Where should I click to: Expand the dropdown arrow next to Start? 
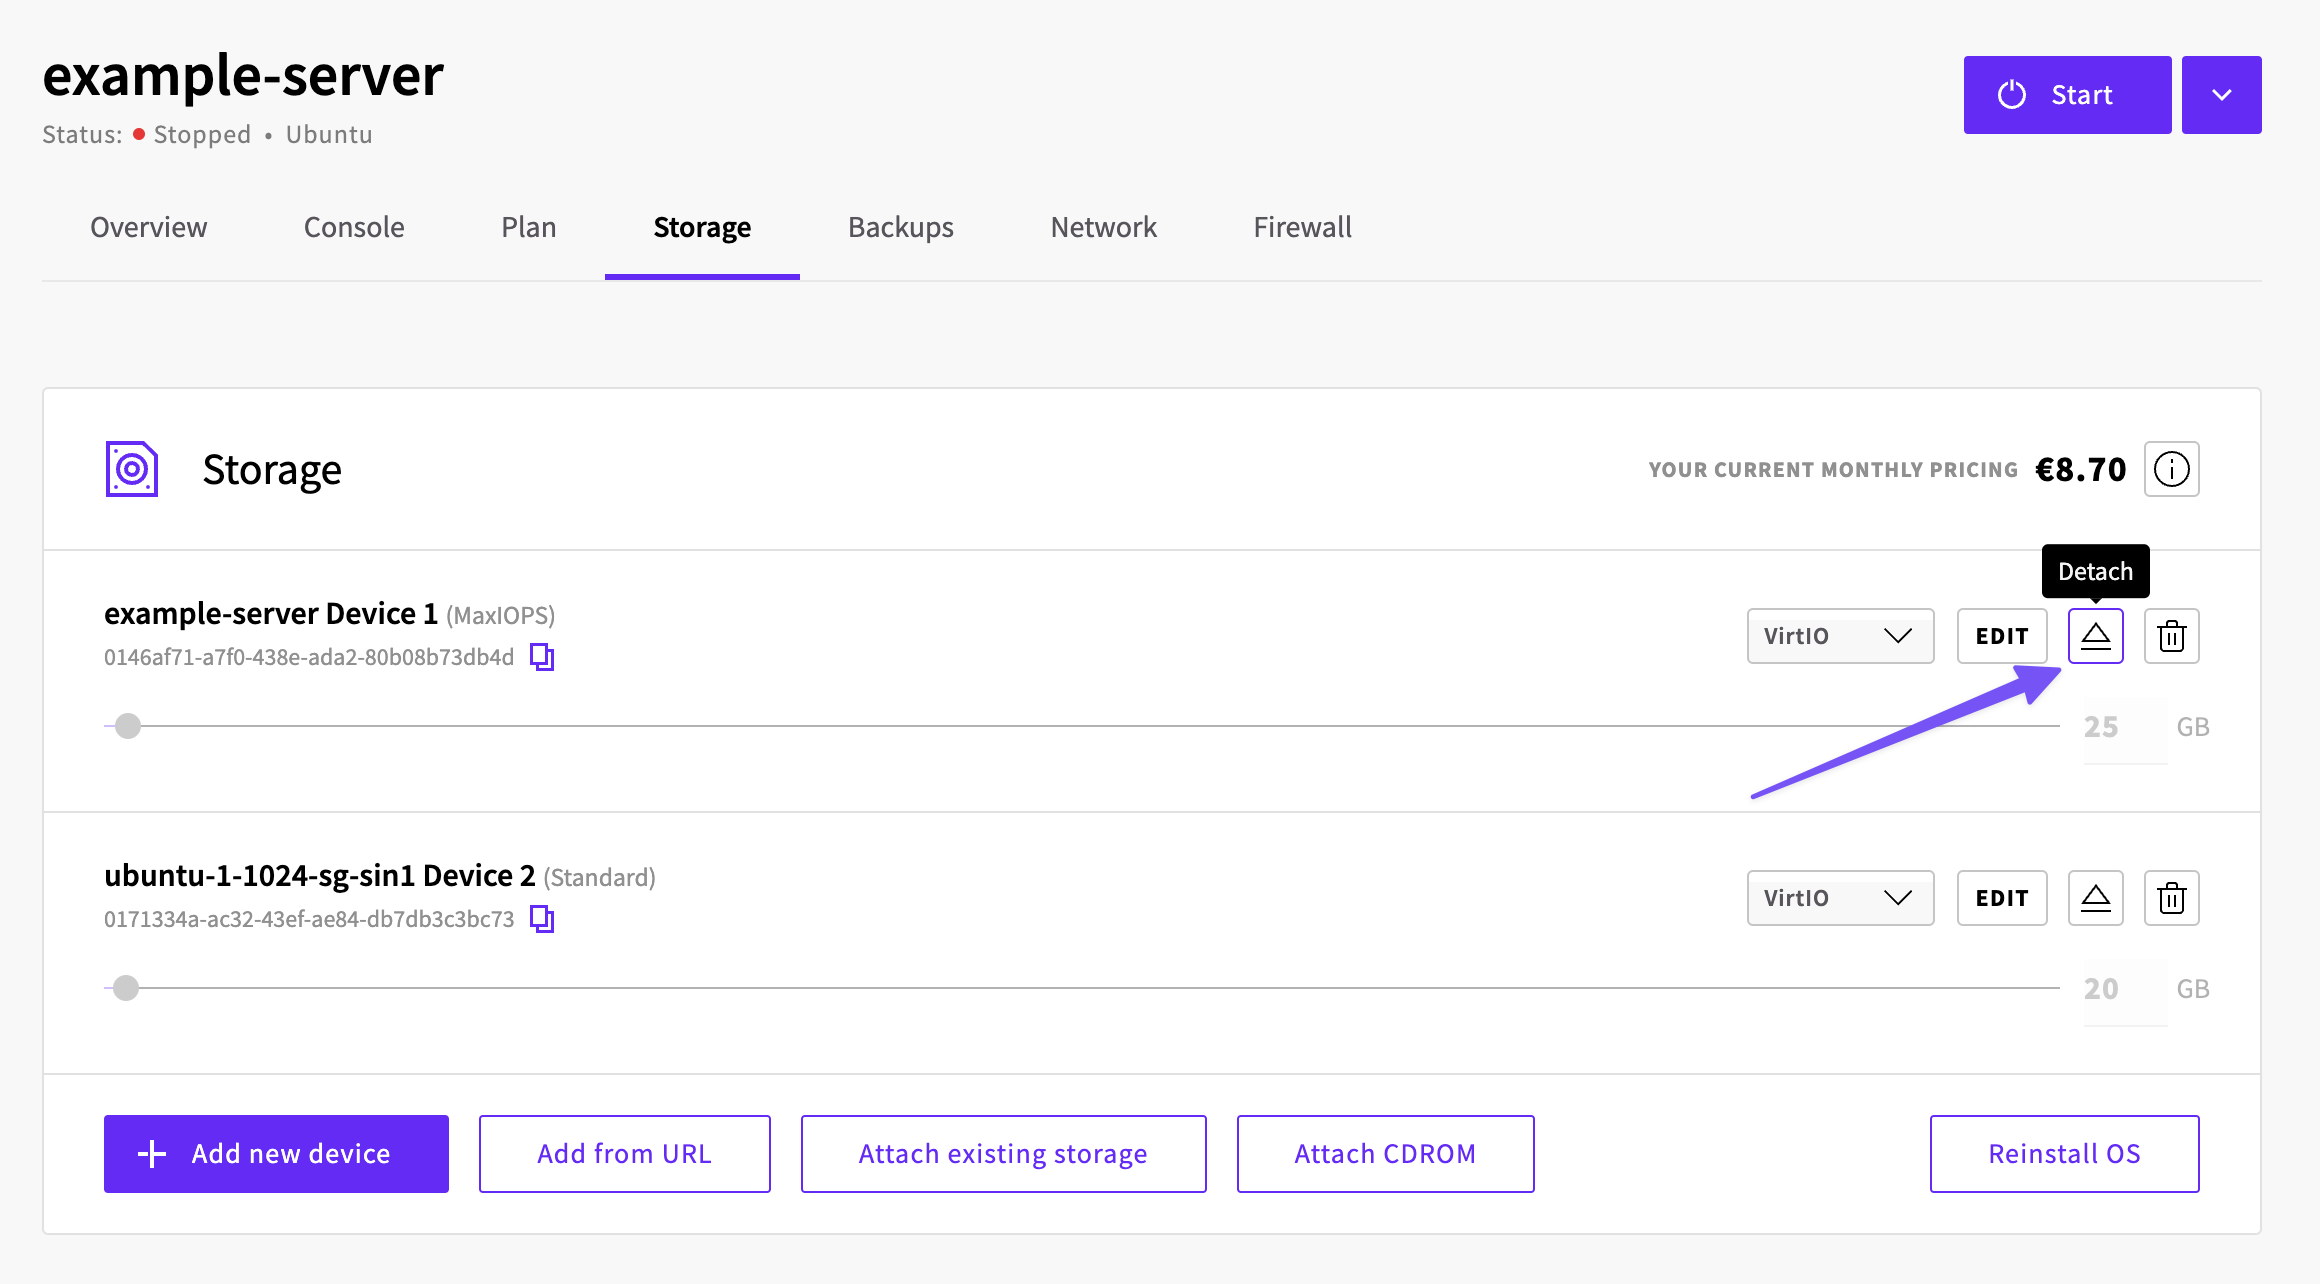[x=2221, y=95]
